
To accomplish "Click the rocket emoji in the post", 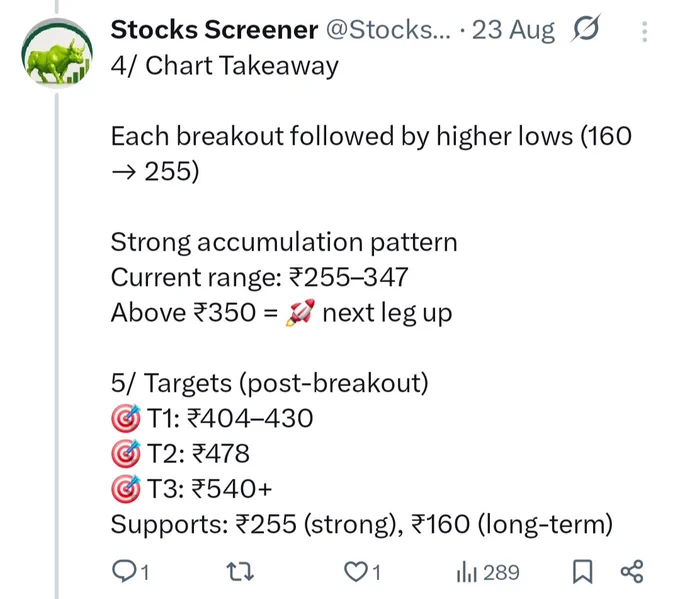I will point(300,312).
